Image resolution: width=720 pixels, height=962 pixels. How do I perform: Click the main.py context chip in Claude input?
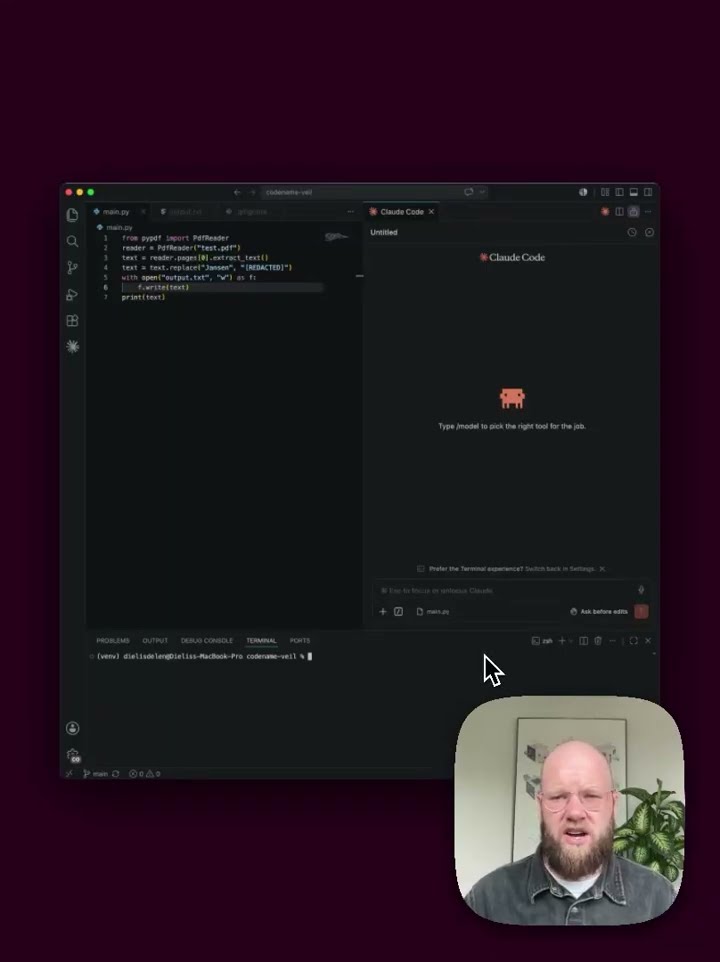433,612
